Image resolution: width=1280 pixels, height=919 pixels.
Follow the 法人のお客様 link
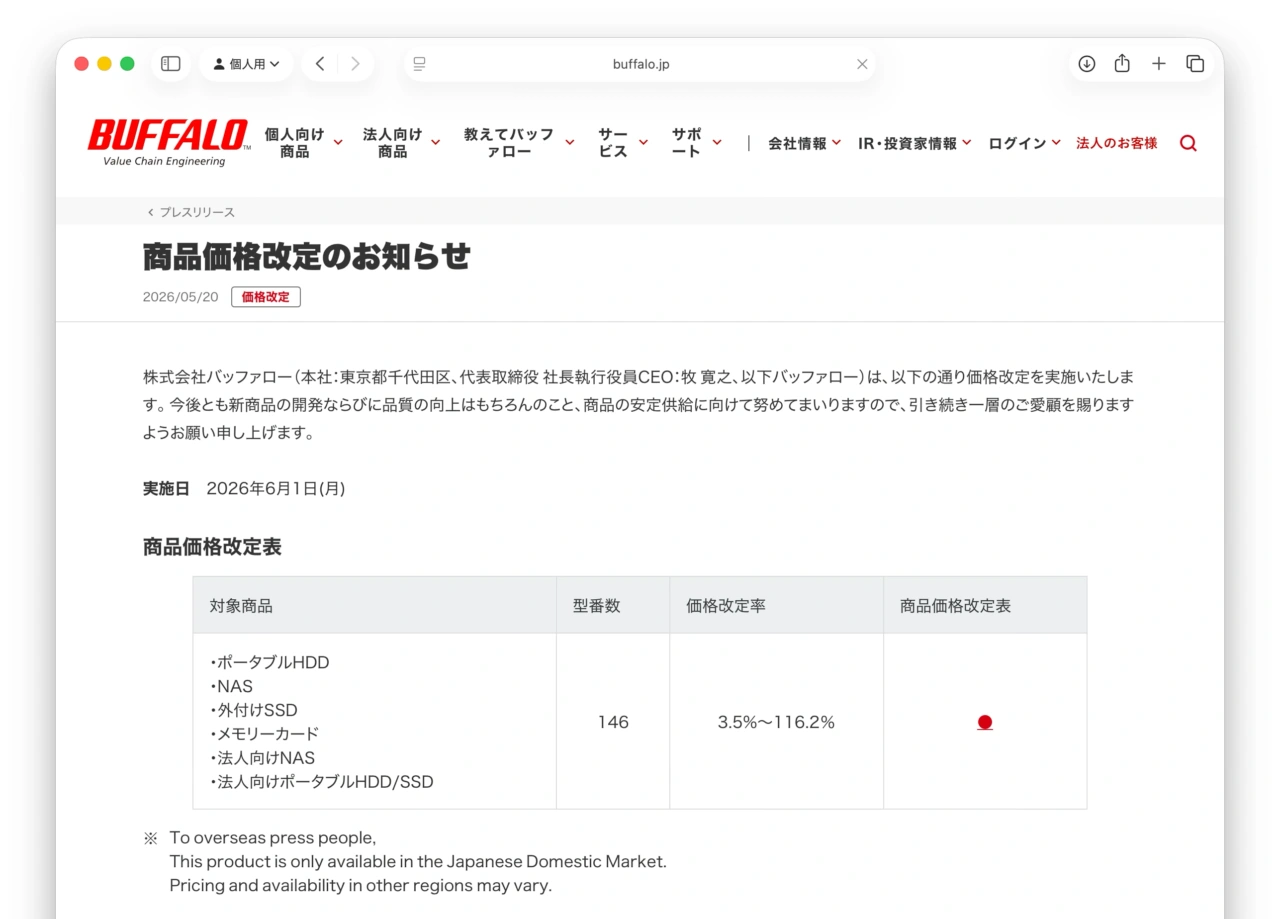point(1116,144)
